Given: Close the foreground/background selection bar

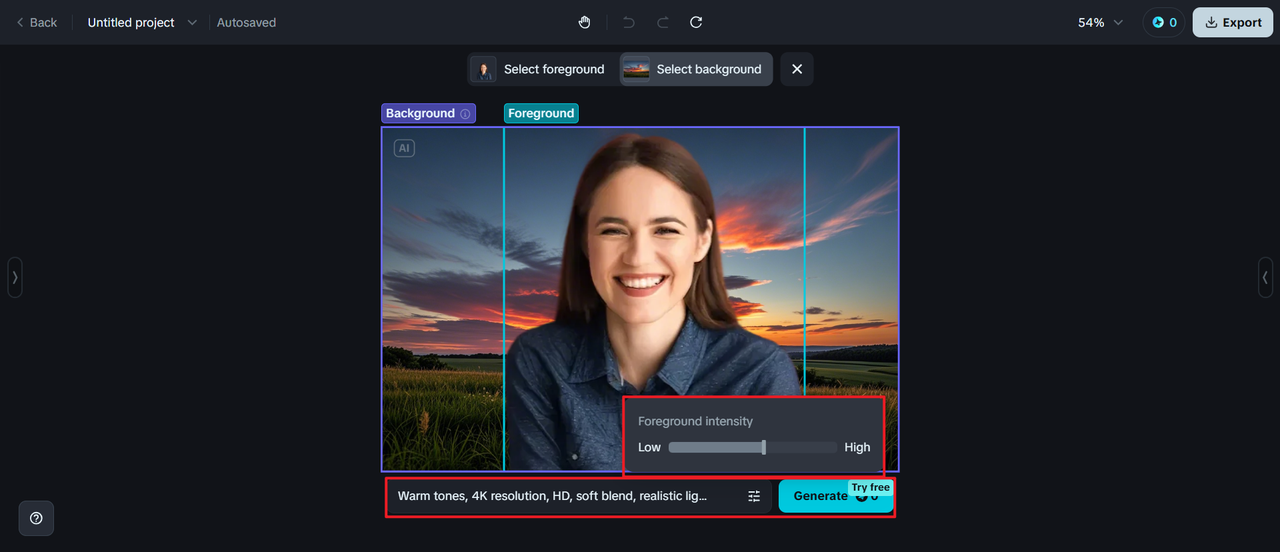Looking at the screenshot, I should pyautogui.click(x=797, y=69).
